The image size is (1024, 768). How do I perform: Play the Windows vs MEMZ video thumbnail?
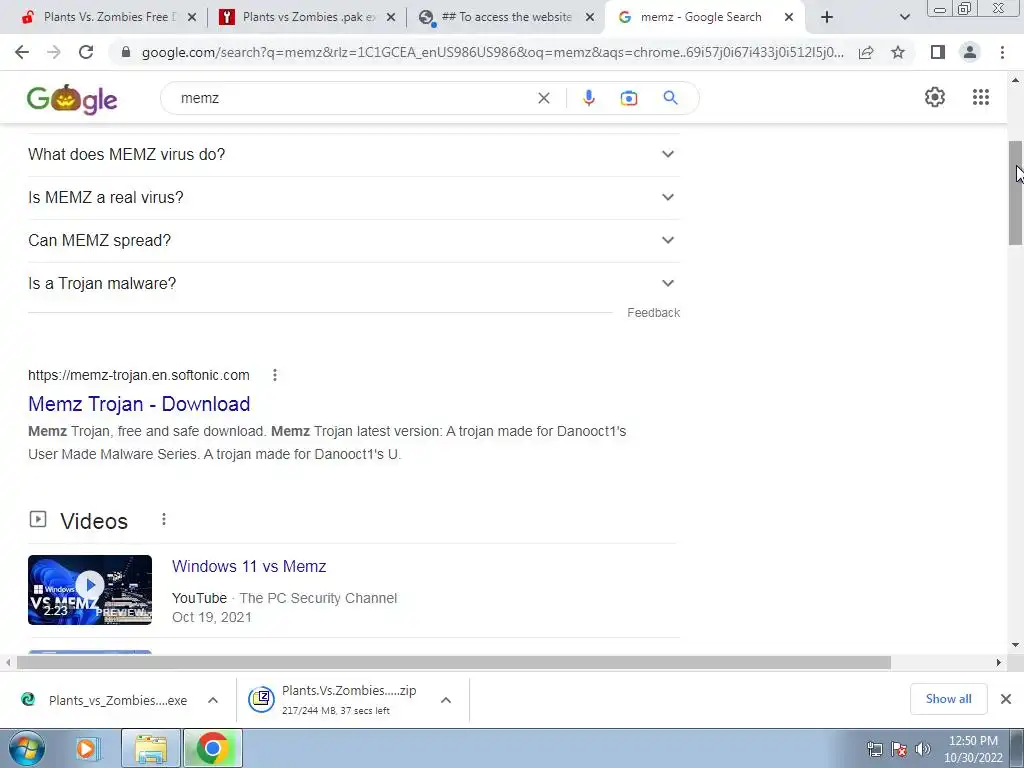[x=90, y=590]
